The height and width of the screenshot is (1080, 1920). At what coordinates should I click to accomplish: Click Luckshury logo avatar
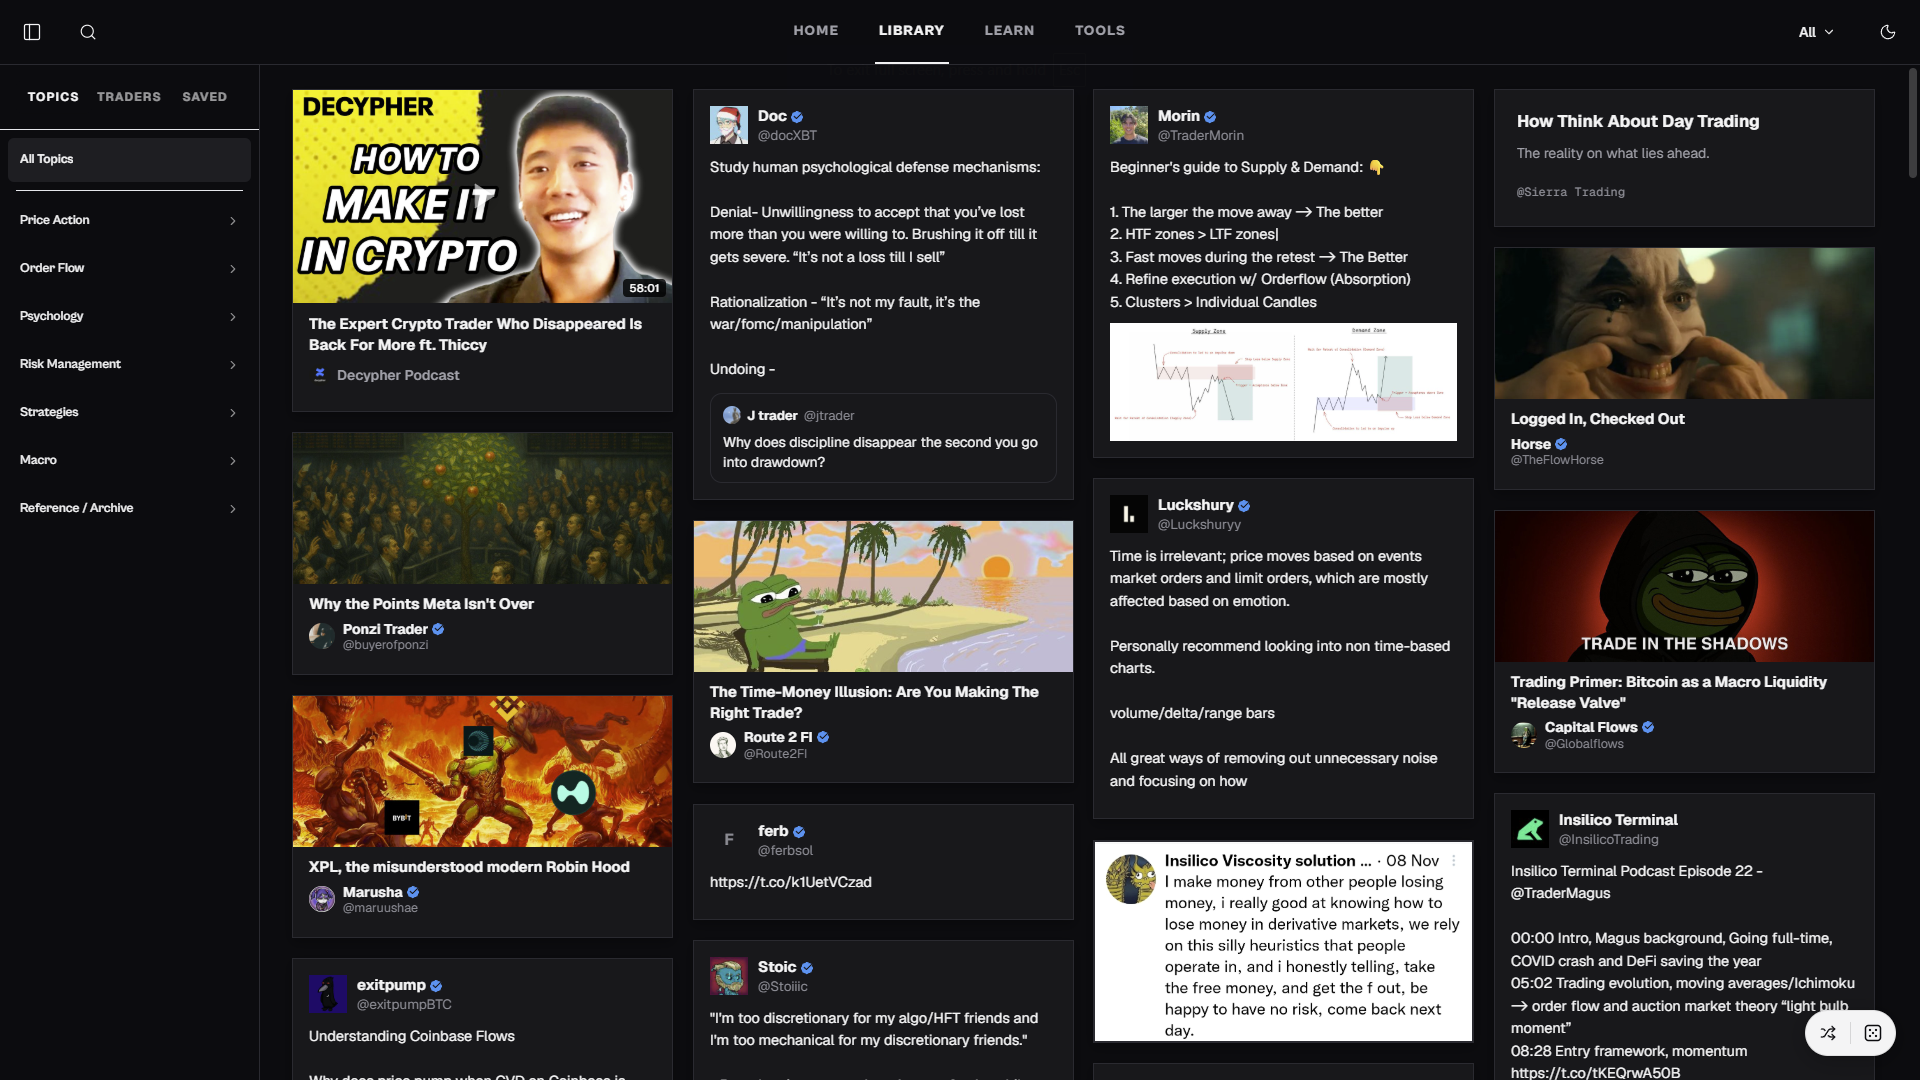(1129, 514)
